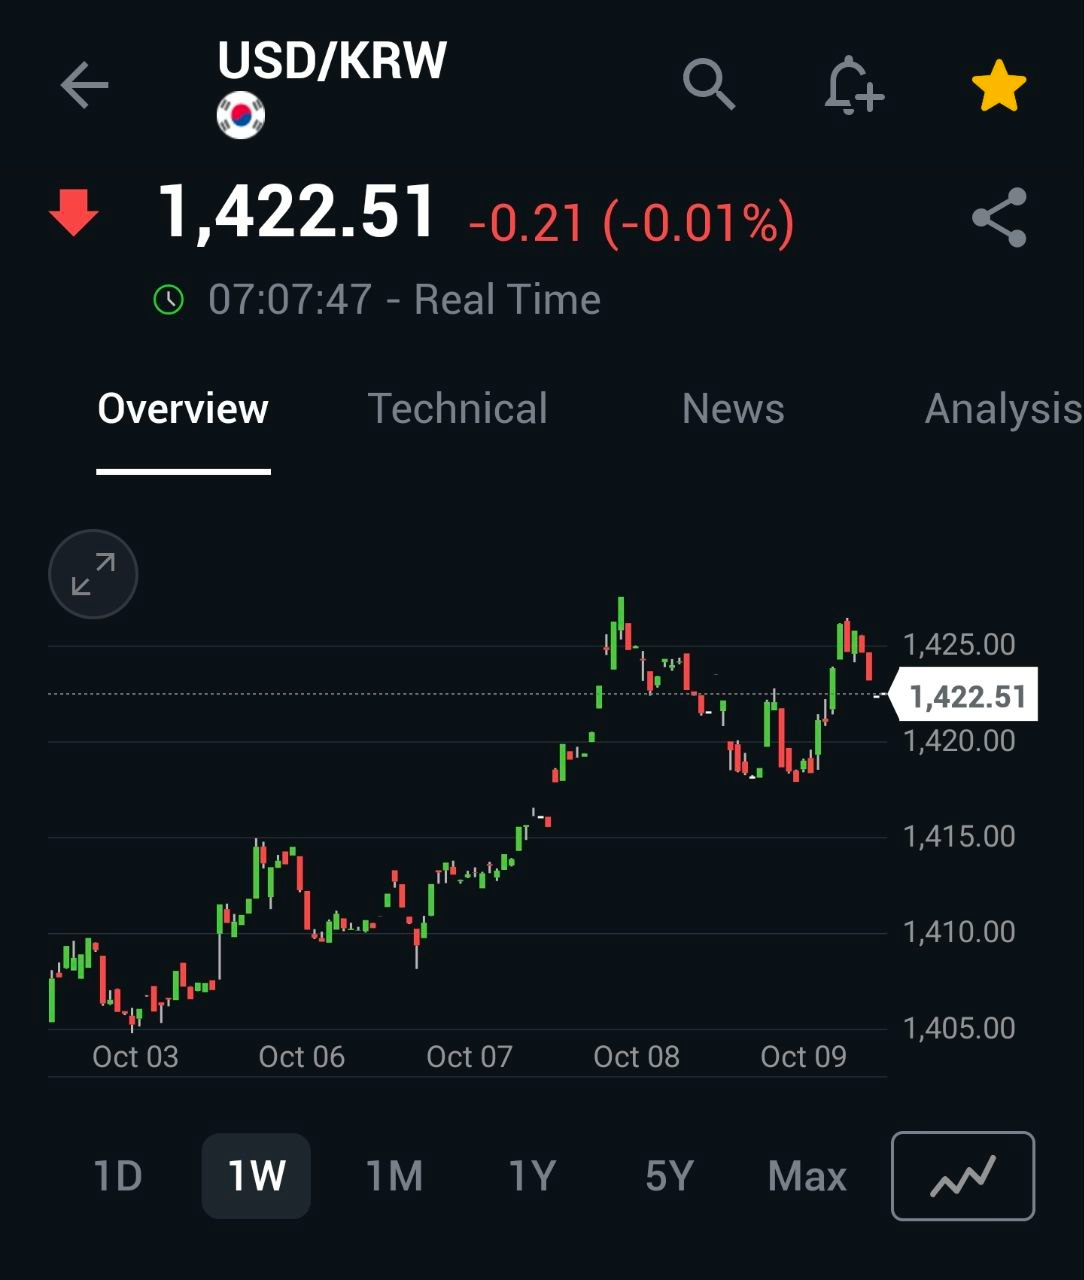Tap the 1,422.51 current price

(297, 212)
